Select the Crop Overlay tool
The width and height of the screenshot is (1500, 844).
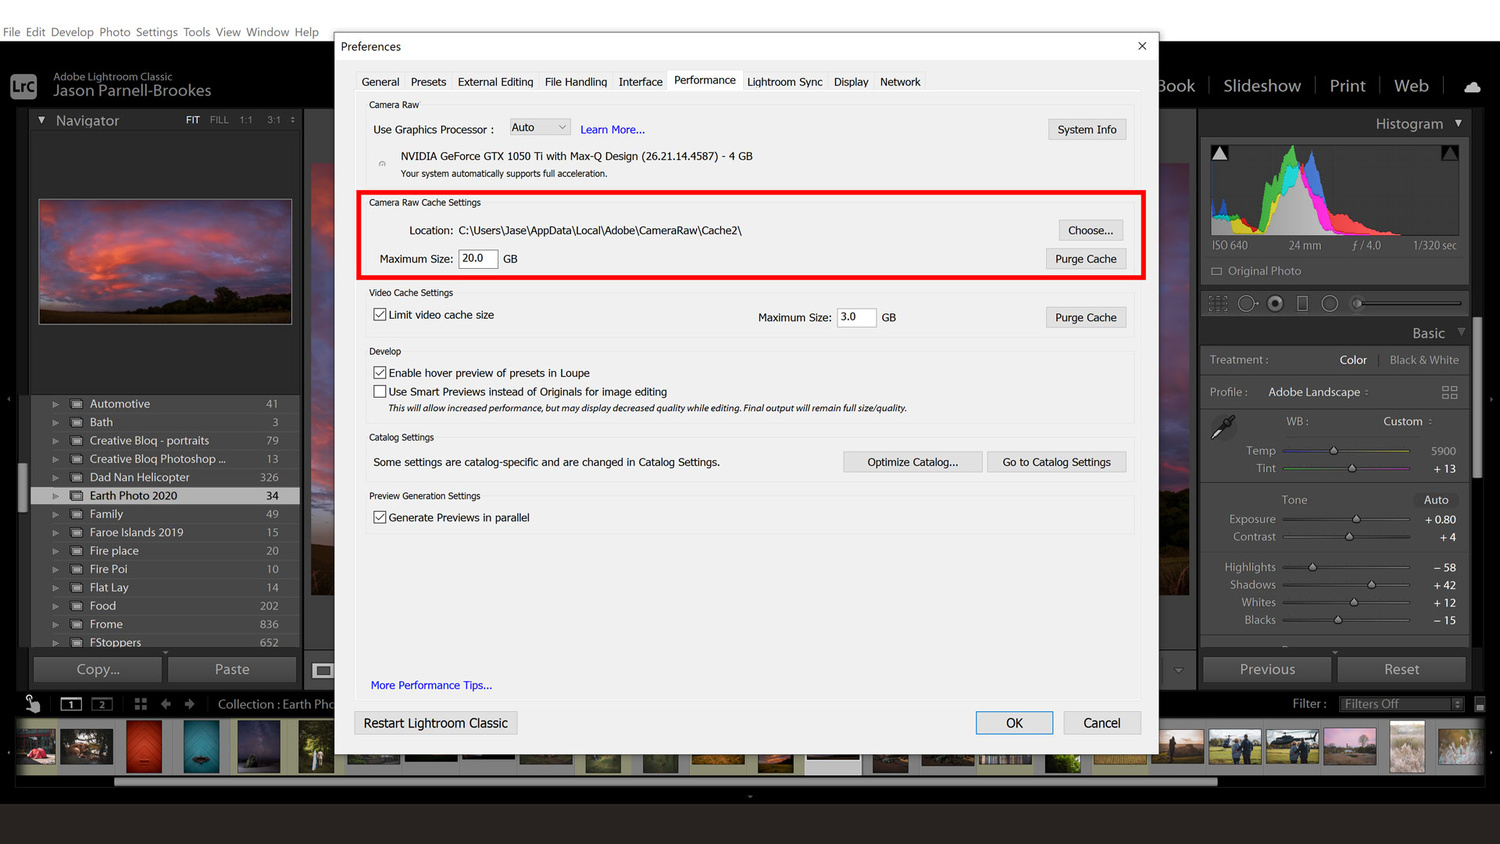(x=1217, y=302)
